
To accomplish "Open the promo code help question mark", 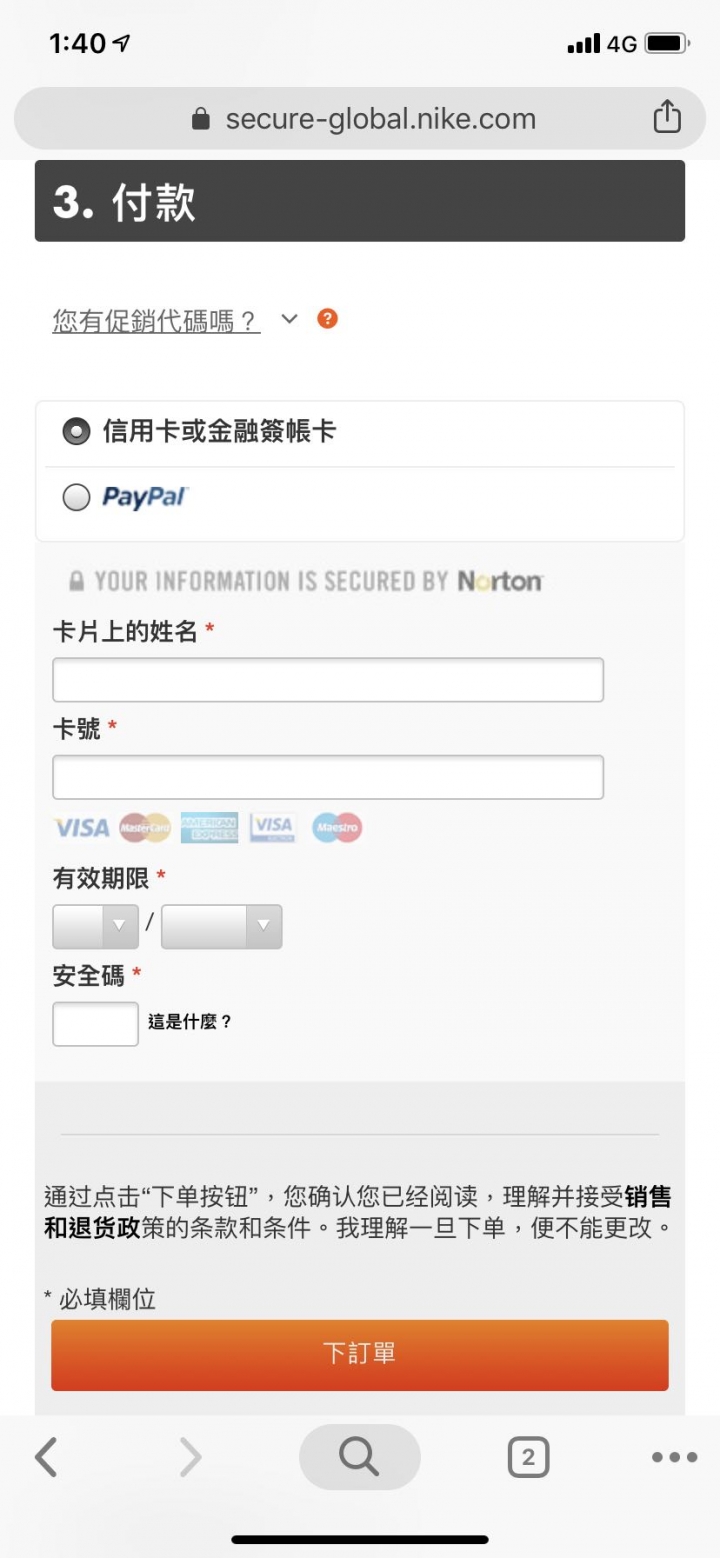I will pos(327,319).
